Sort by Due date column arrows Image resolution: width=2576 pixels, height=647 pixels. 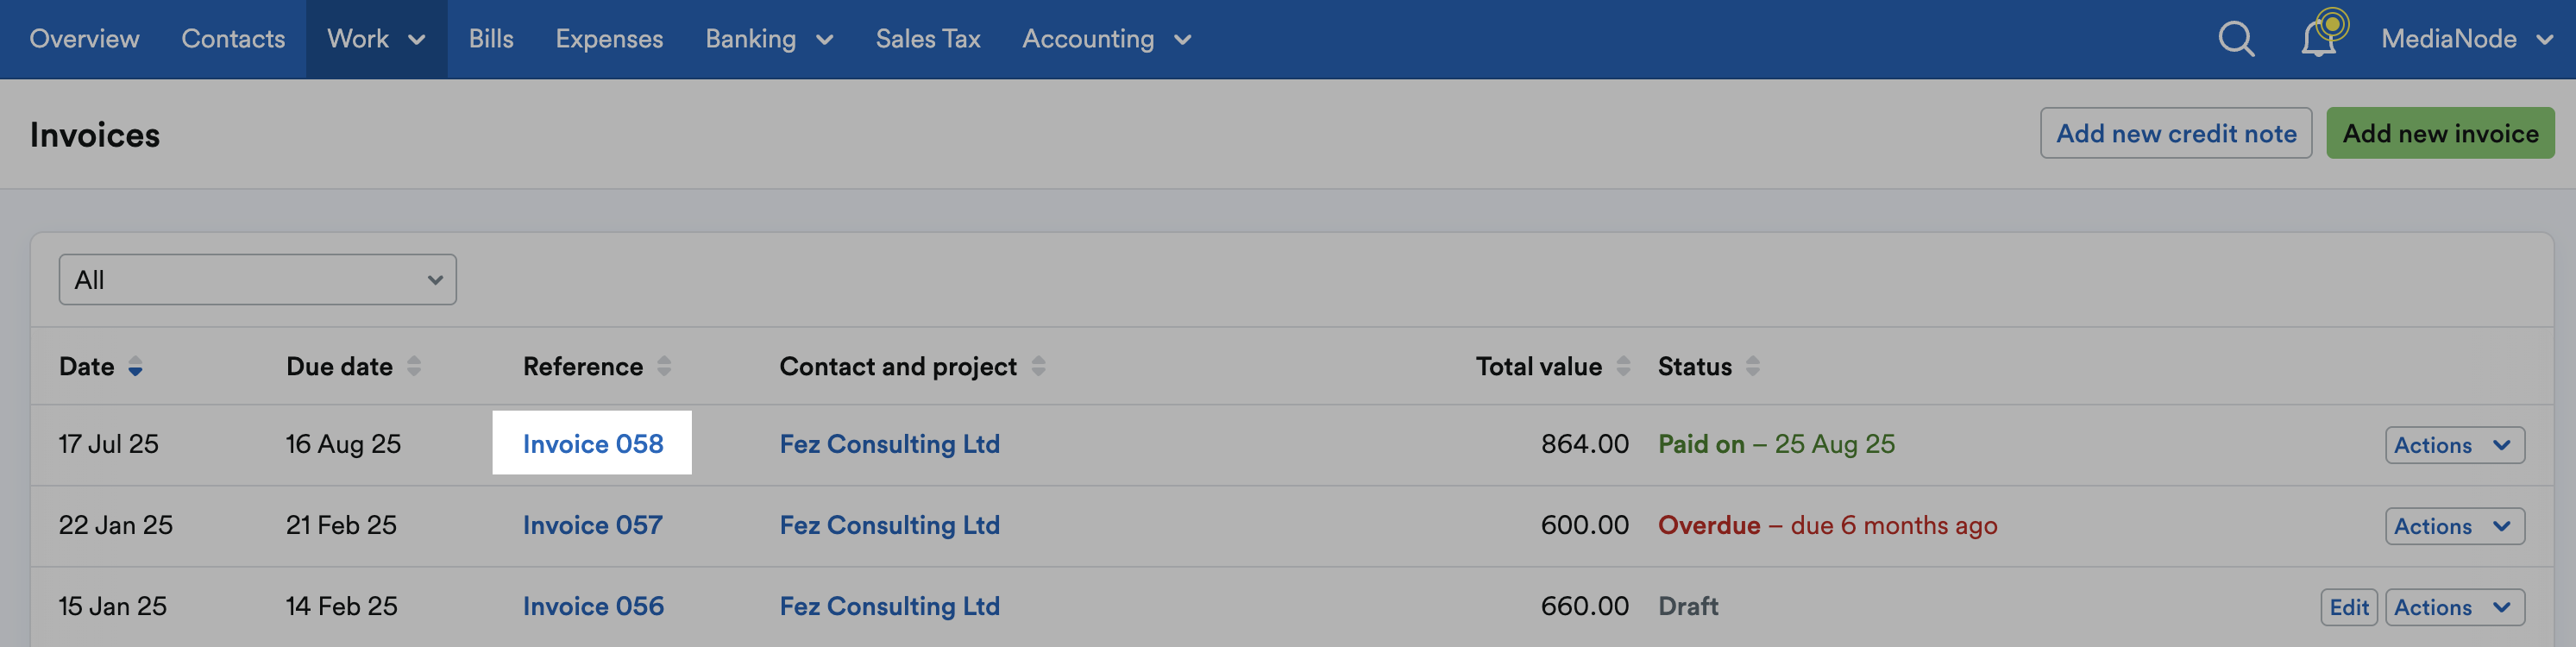pyautogui.click(x=413, y=366)
